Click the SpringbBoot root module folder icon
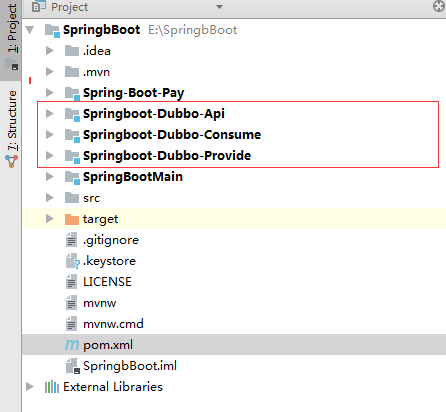 click(52, 30)
